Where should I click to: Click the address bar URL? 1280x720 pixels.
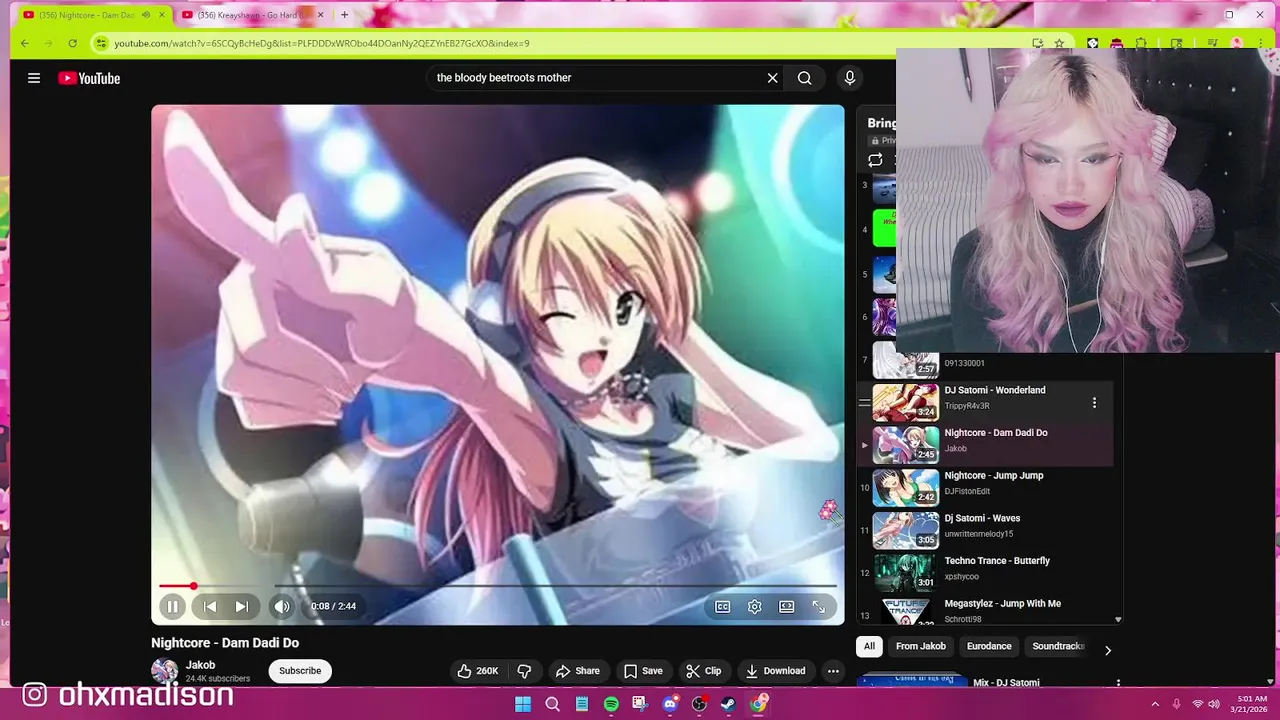click(322, 43)
